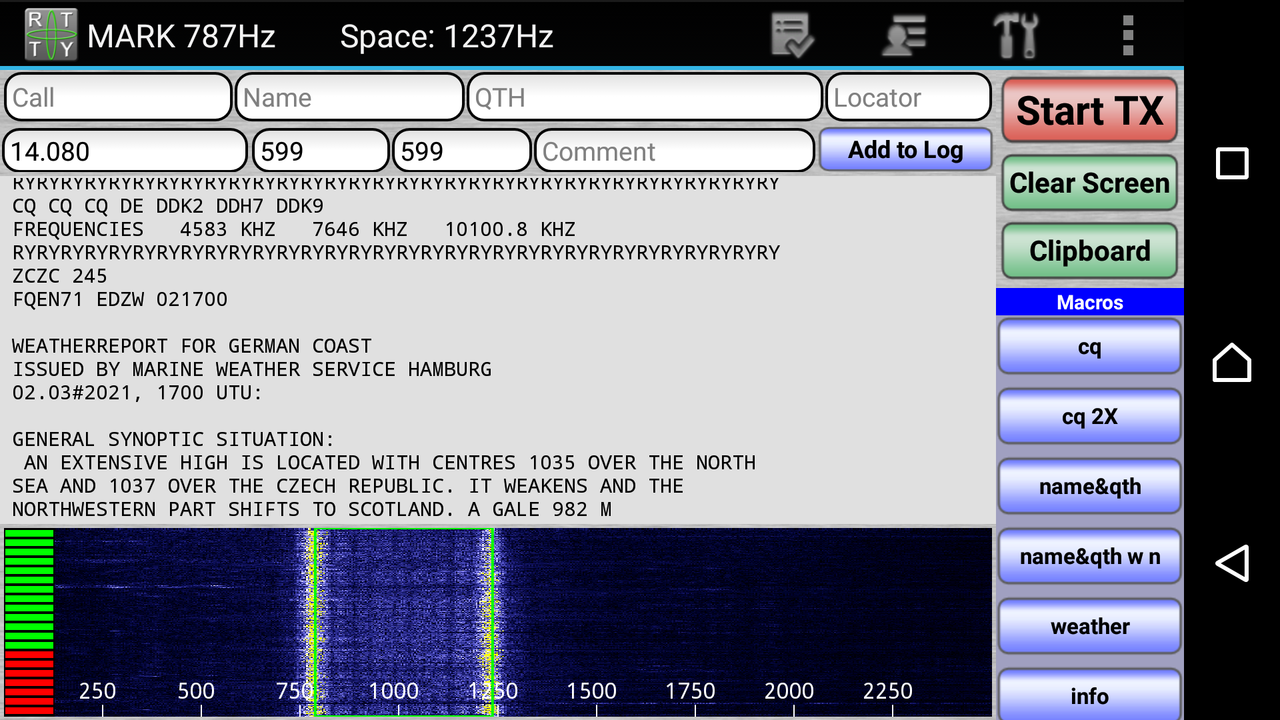
Task: Tap the Android back triangle
Action: (x=1232, y=563)
